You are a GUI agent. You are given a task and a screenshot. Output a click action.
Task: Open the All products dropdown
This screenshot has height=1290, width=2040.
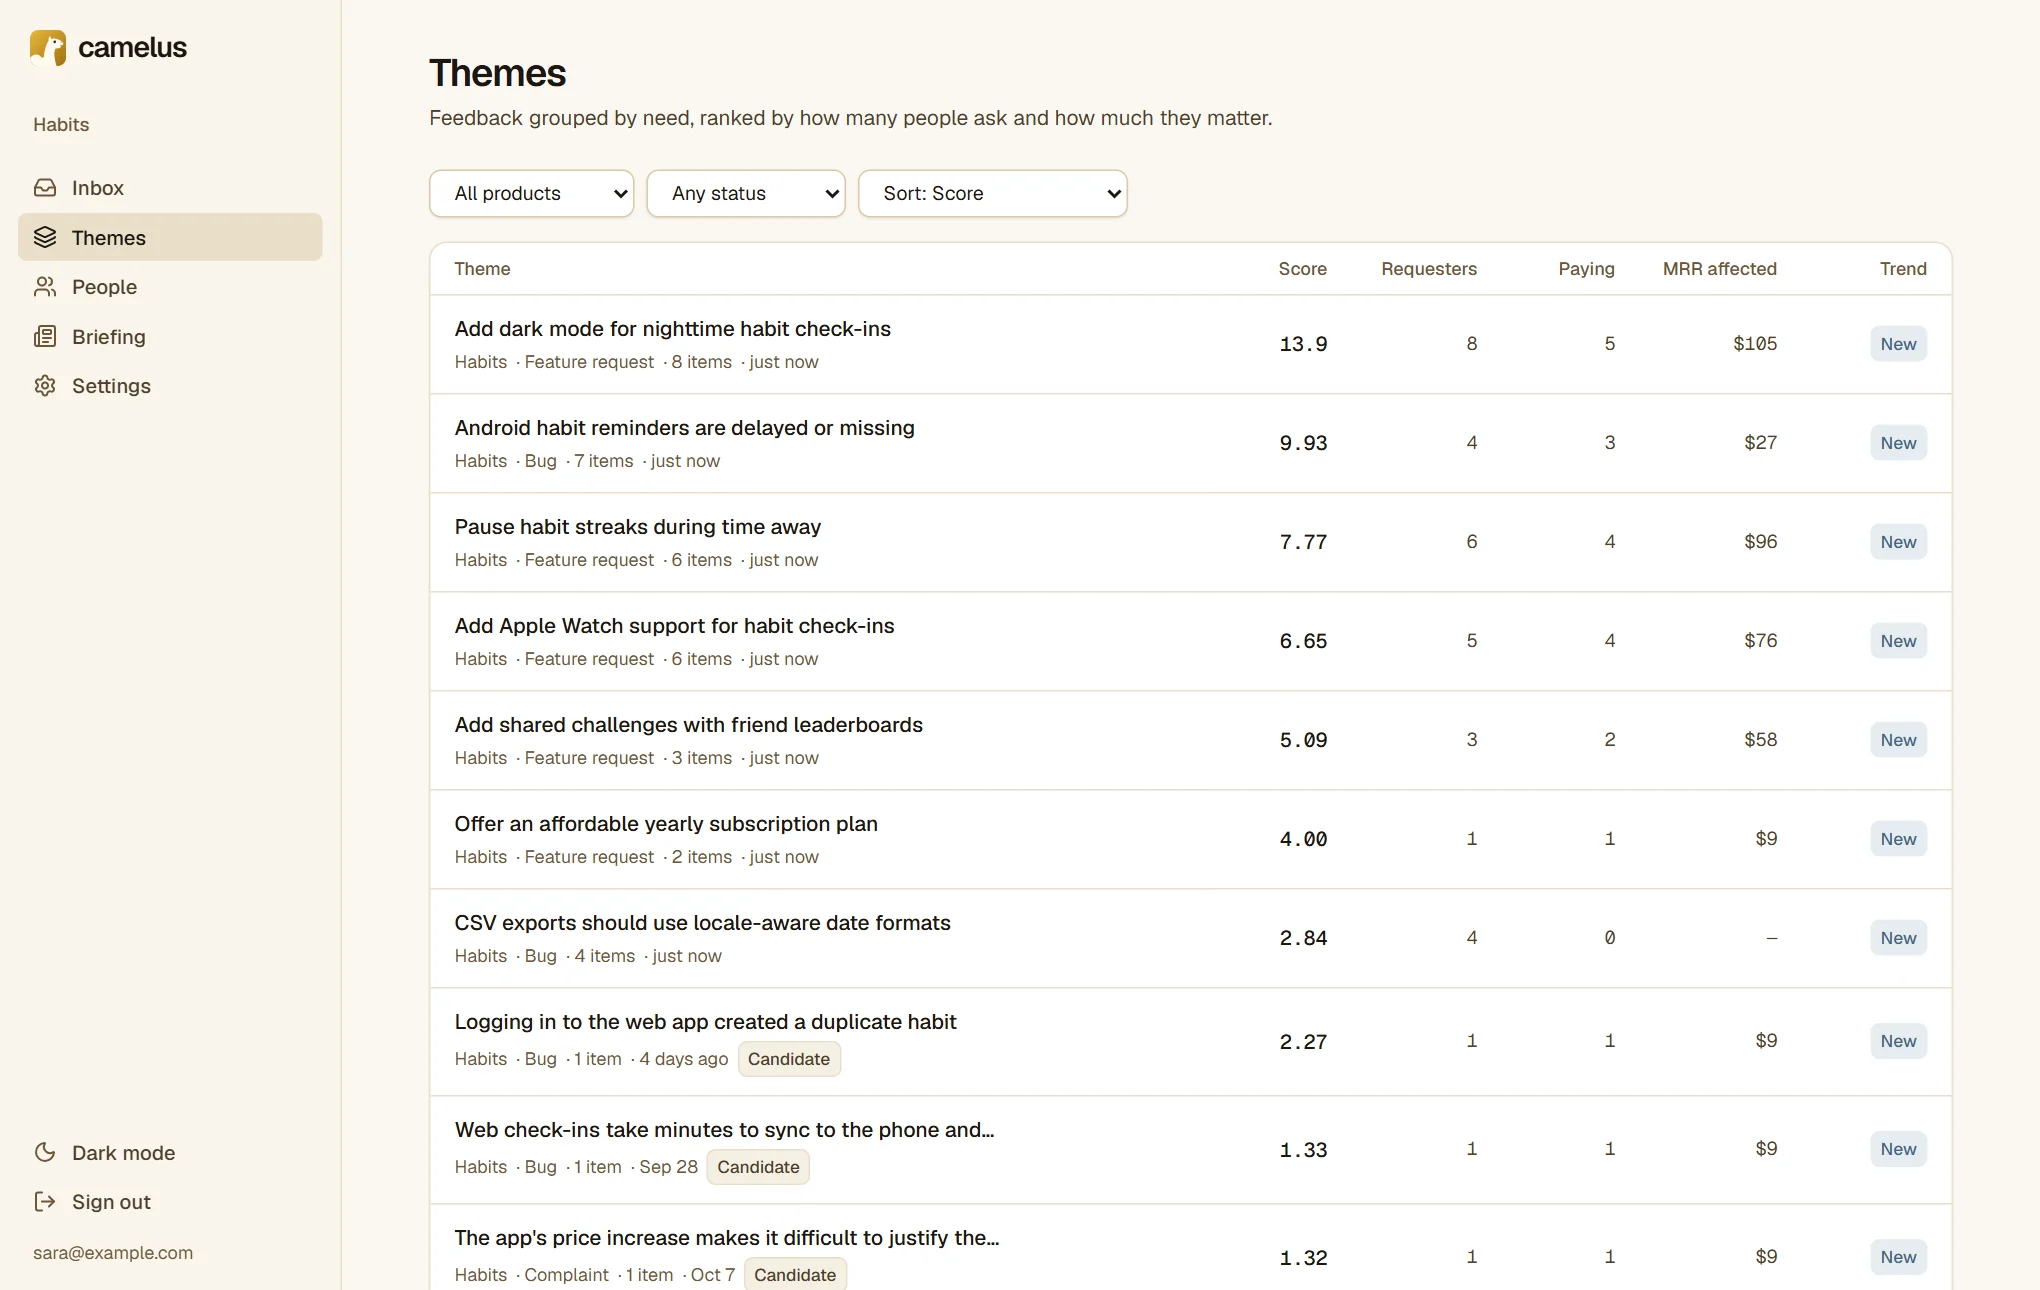532,193
